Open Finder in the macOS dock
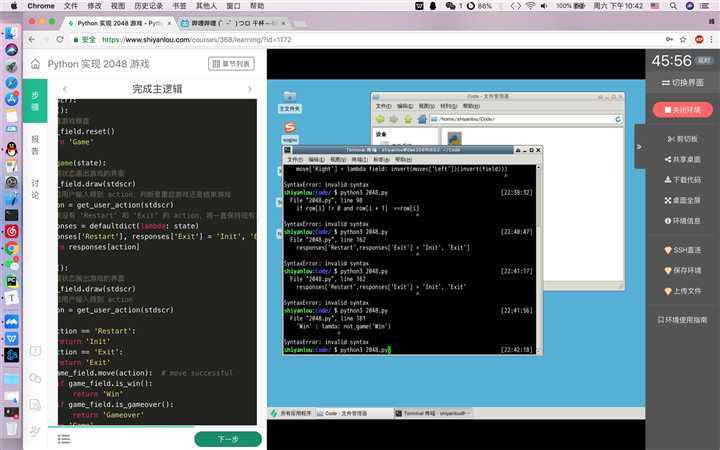Screen dimensions: 720x450 [11, 33]
